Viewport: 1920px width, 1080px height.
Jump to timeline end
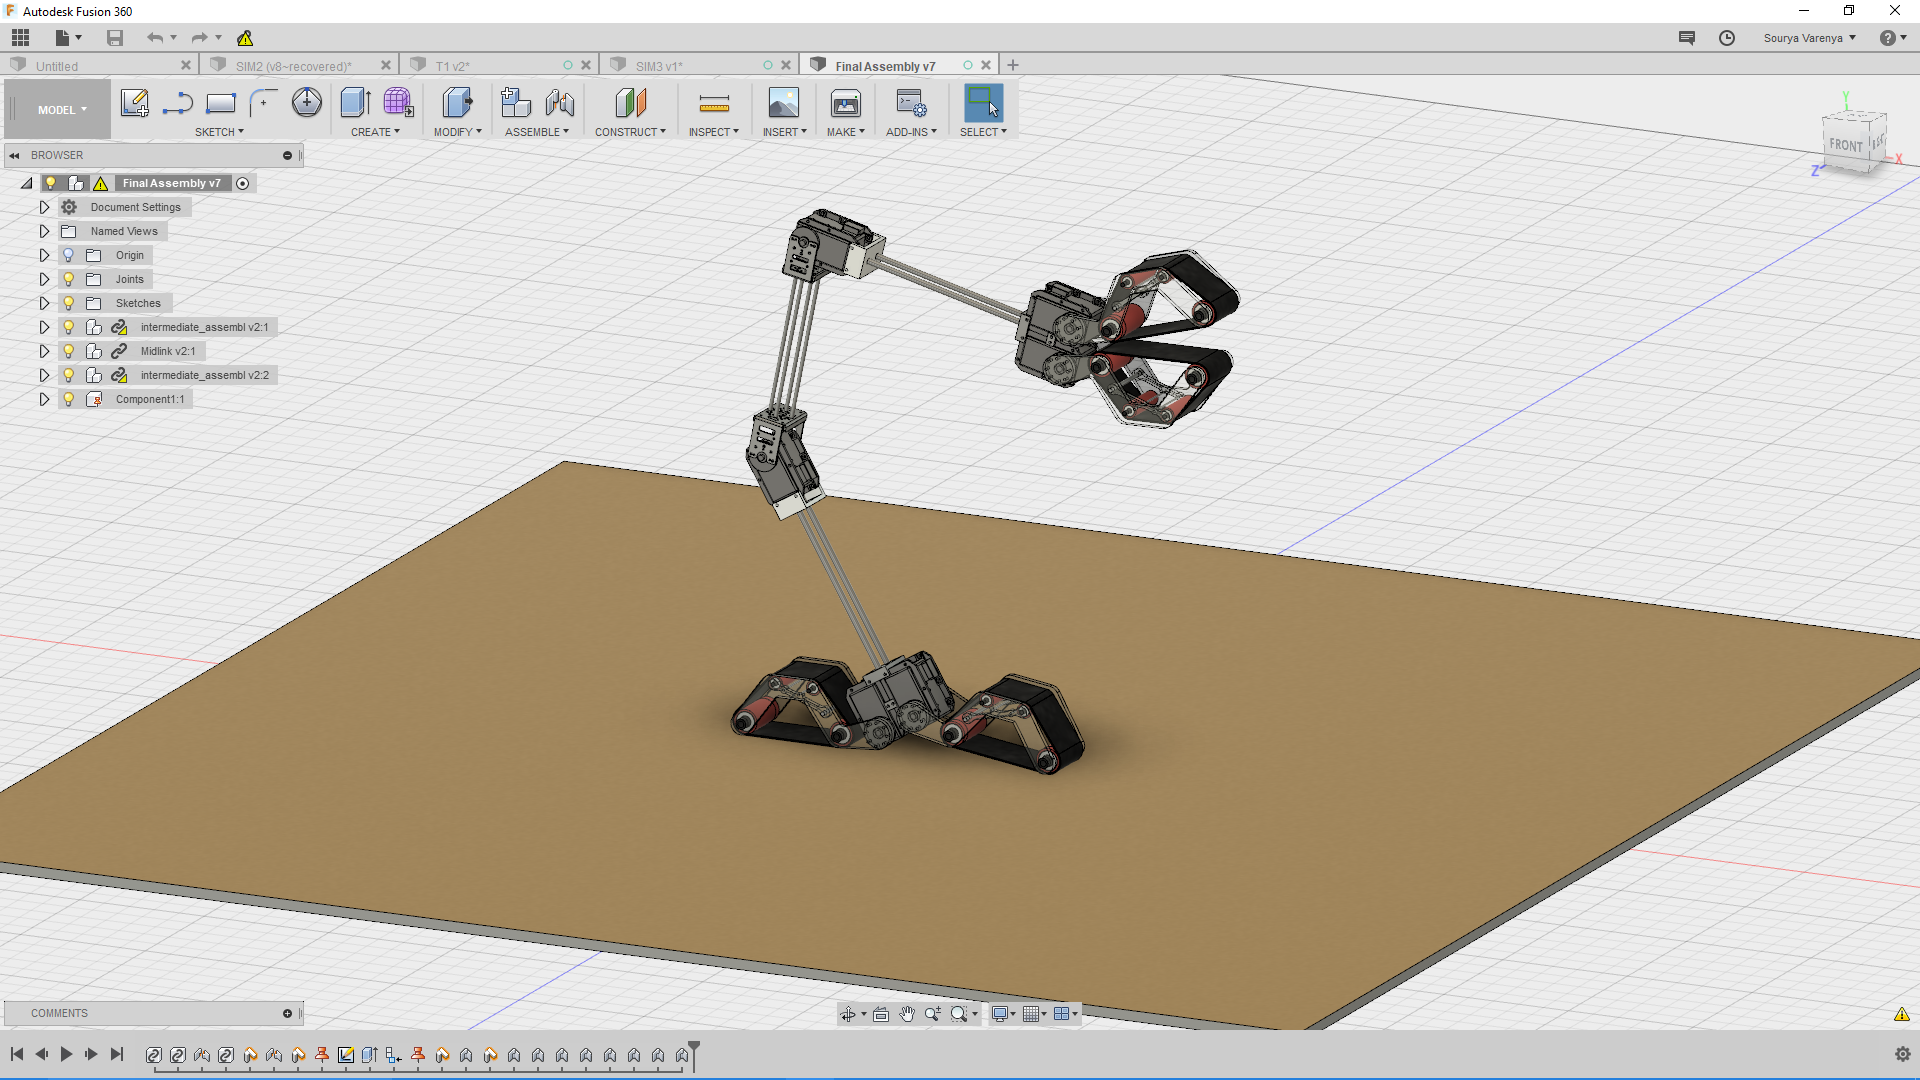[117, 1054]
